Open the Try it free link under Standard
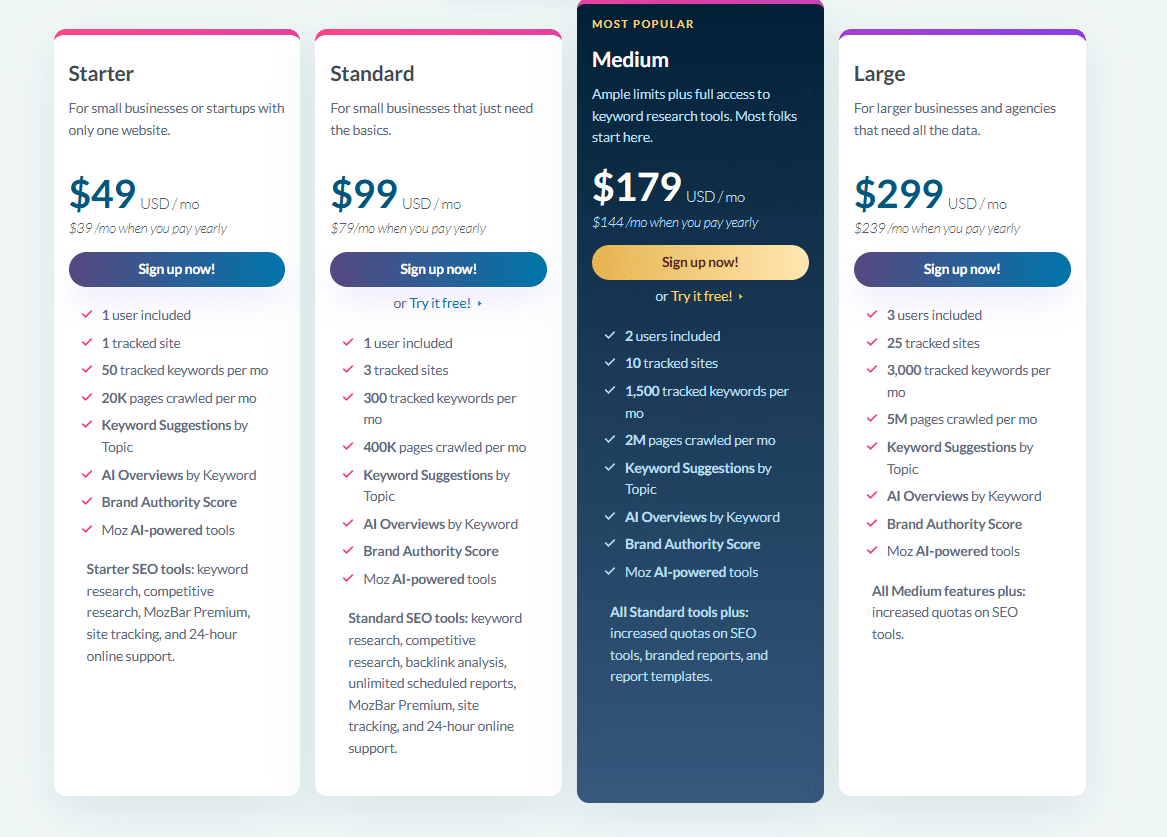Viewport: 1167px width, 837px height. pos(440,303)
